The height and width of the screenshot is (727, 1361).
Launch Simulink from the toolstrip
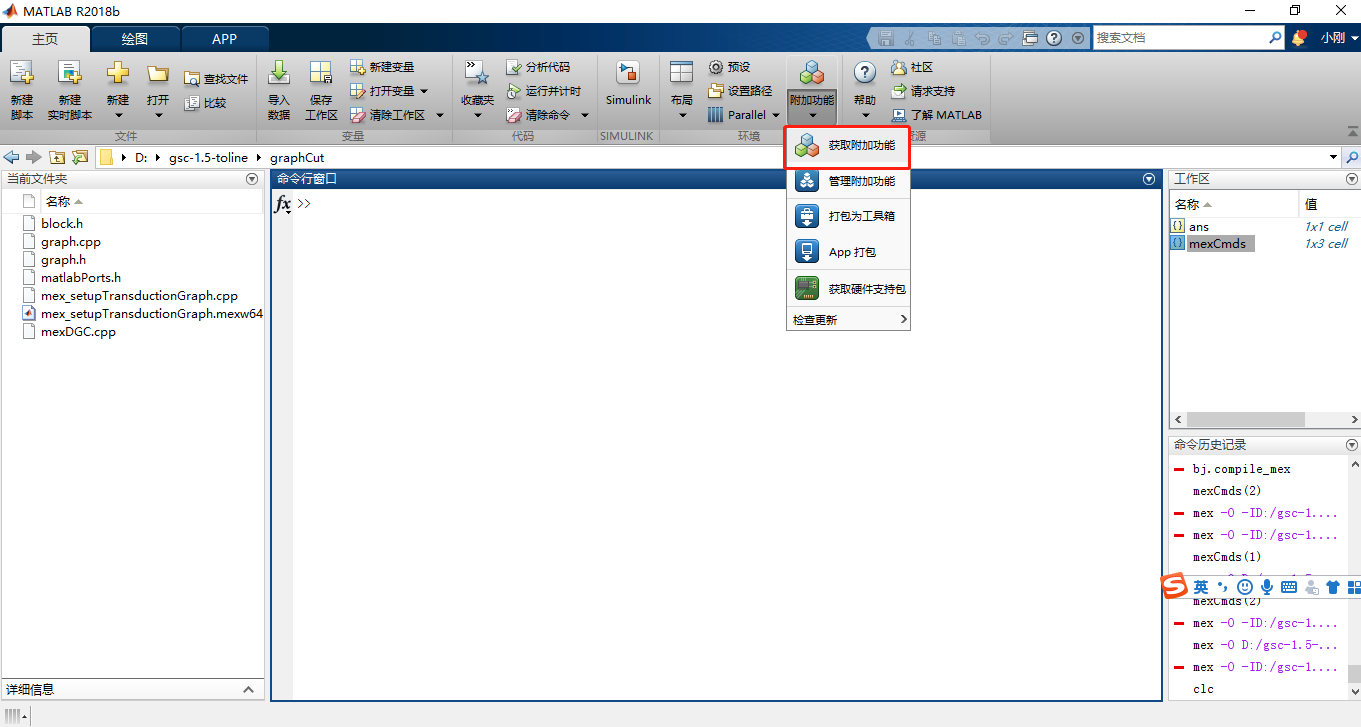[x=628, y=84]
